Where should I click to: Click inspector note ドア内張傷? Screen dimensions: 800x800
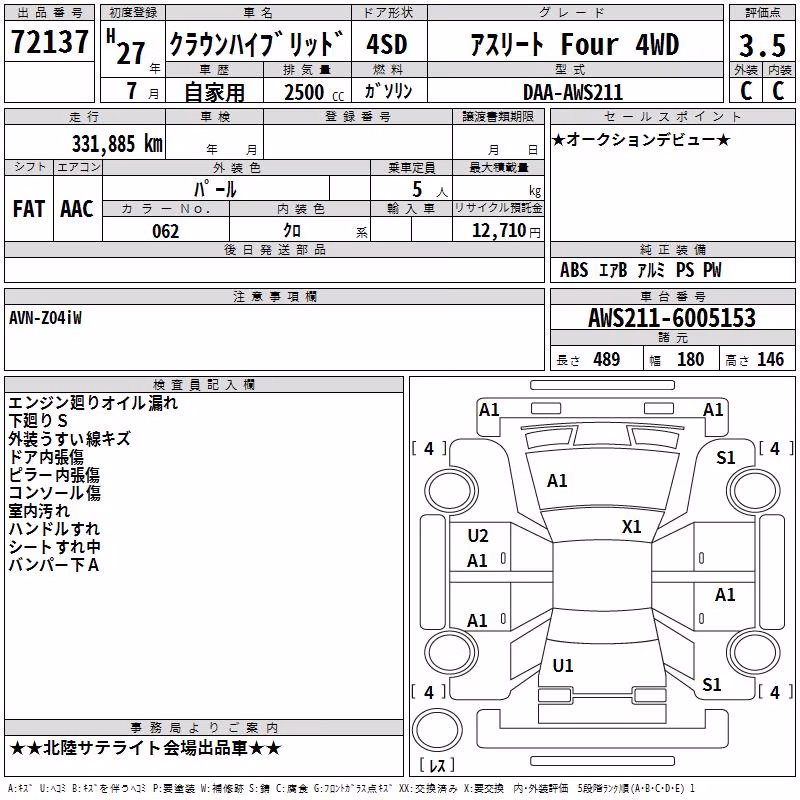46,457
